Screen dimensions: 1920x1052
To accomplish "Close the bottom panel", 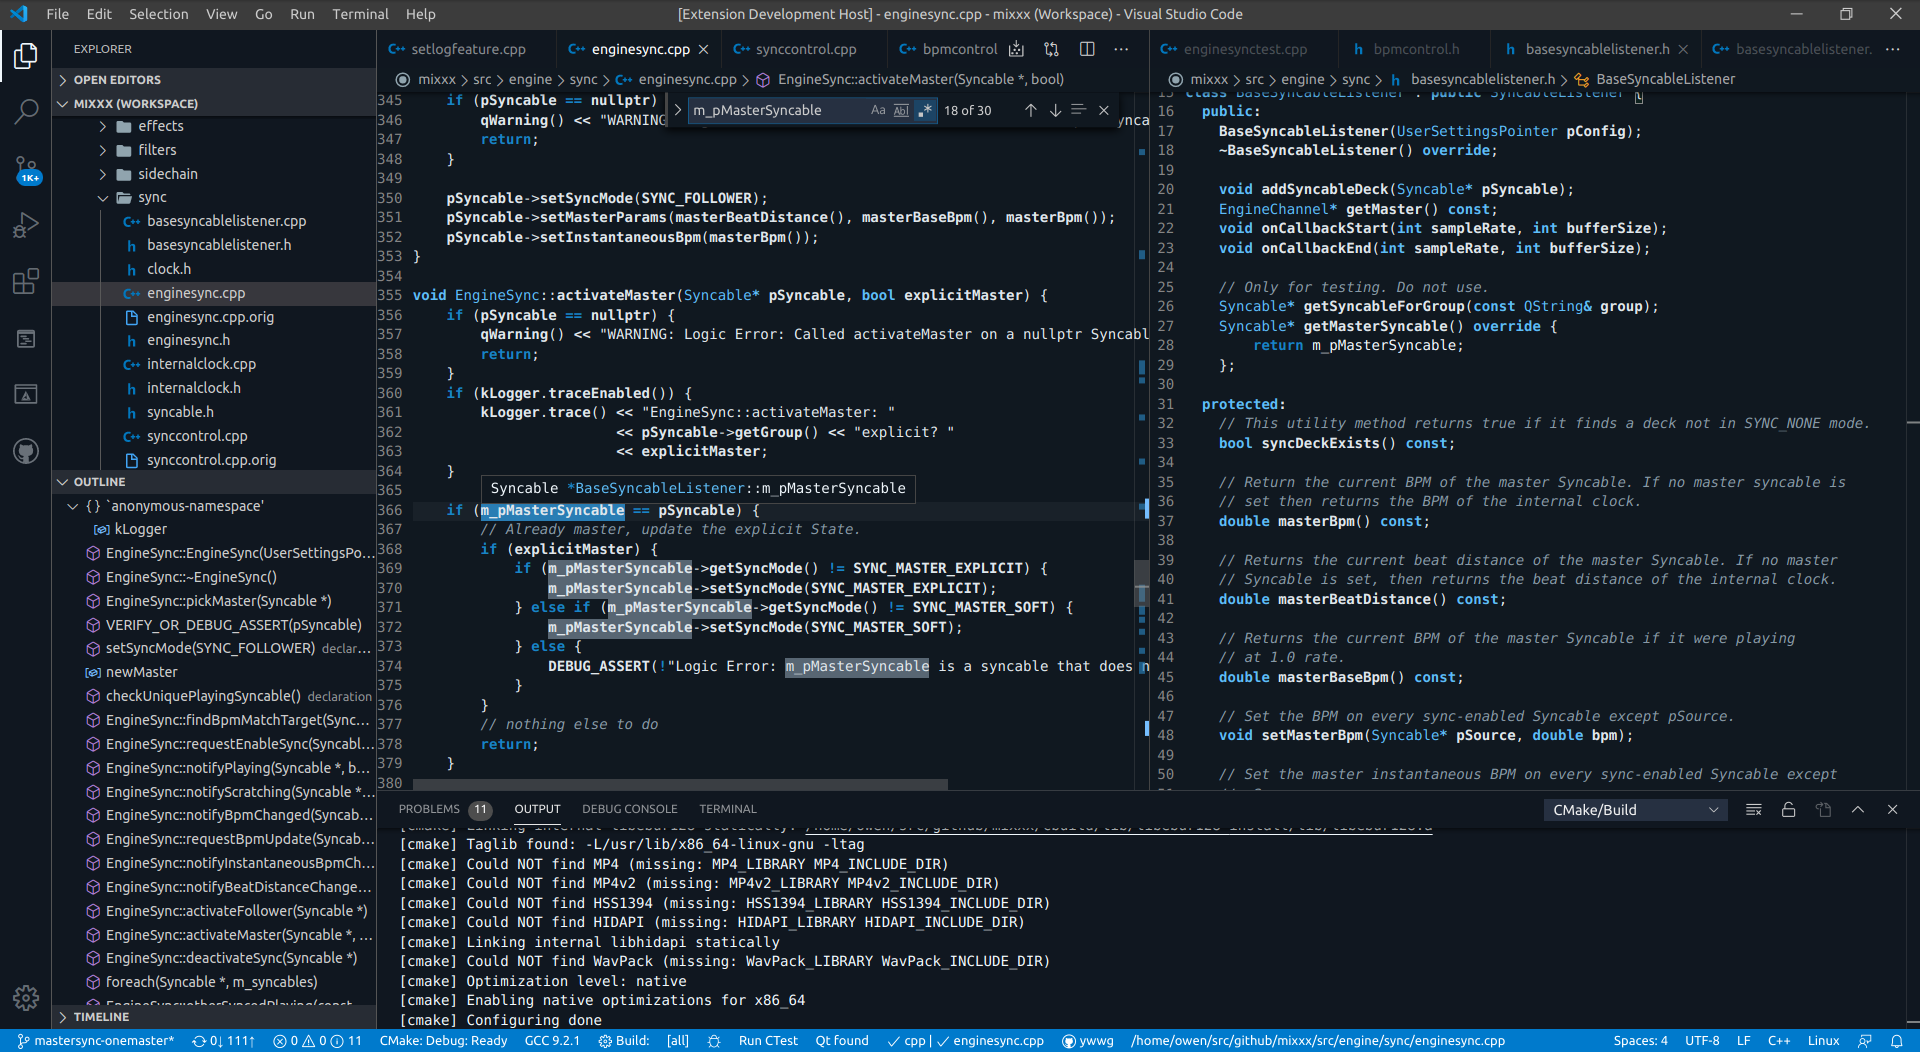I will coord(1892,810).
